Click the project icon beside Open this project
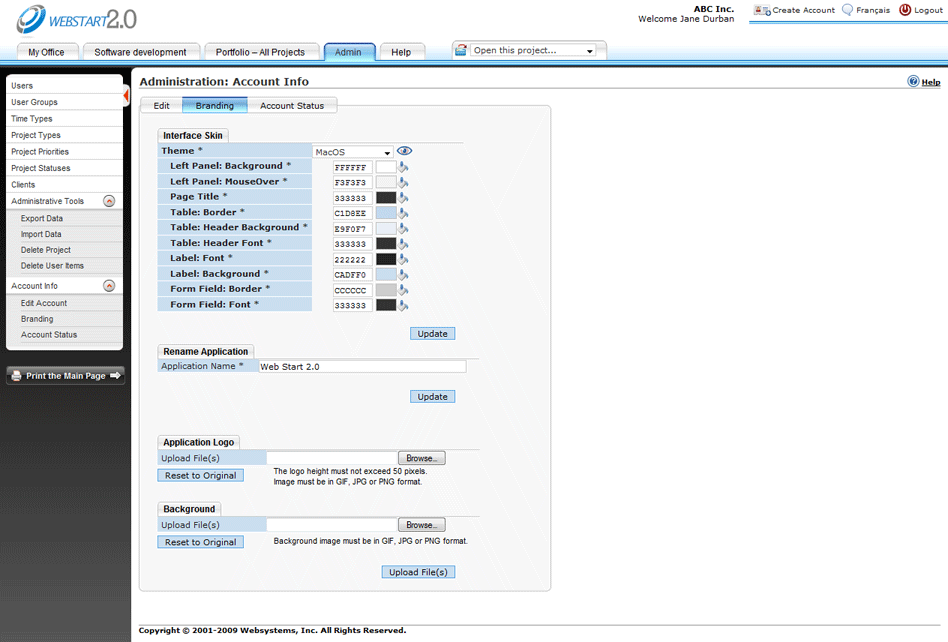This screenshot has width=948, height=642. coord(461,50)
